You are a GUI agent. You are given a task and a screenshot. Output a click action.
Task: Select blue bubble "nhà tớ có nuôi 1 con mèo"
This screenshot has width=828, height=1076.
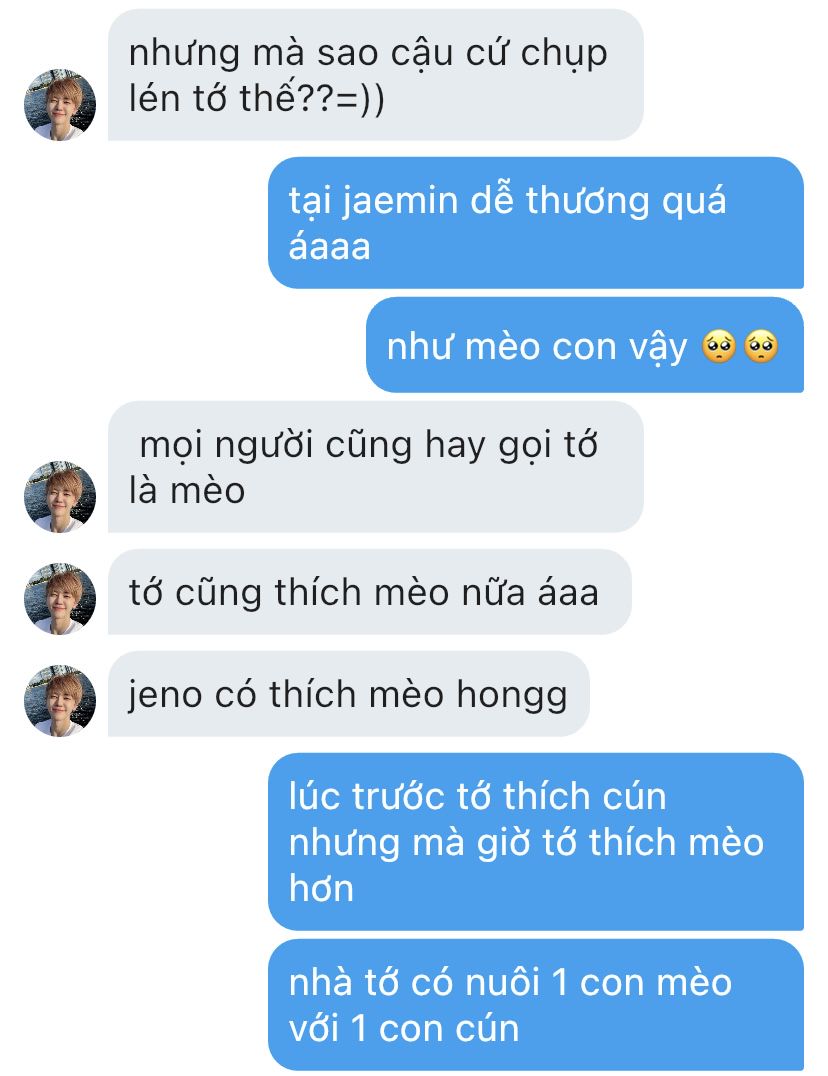(536, 1005)
